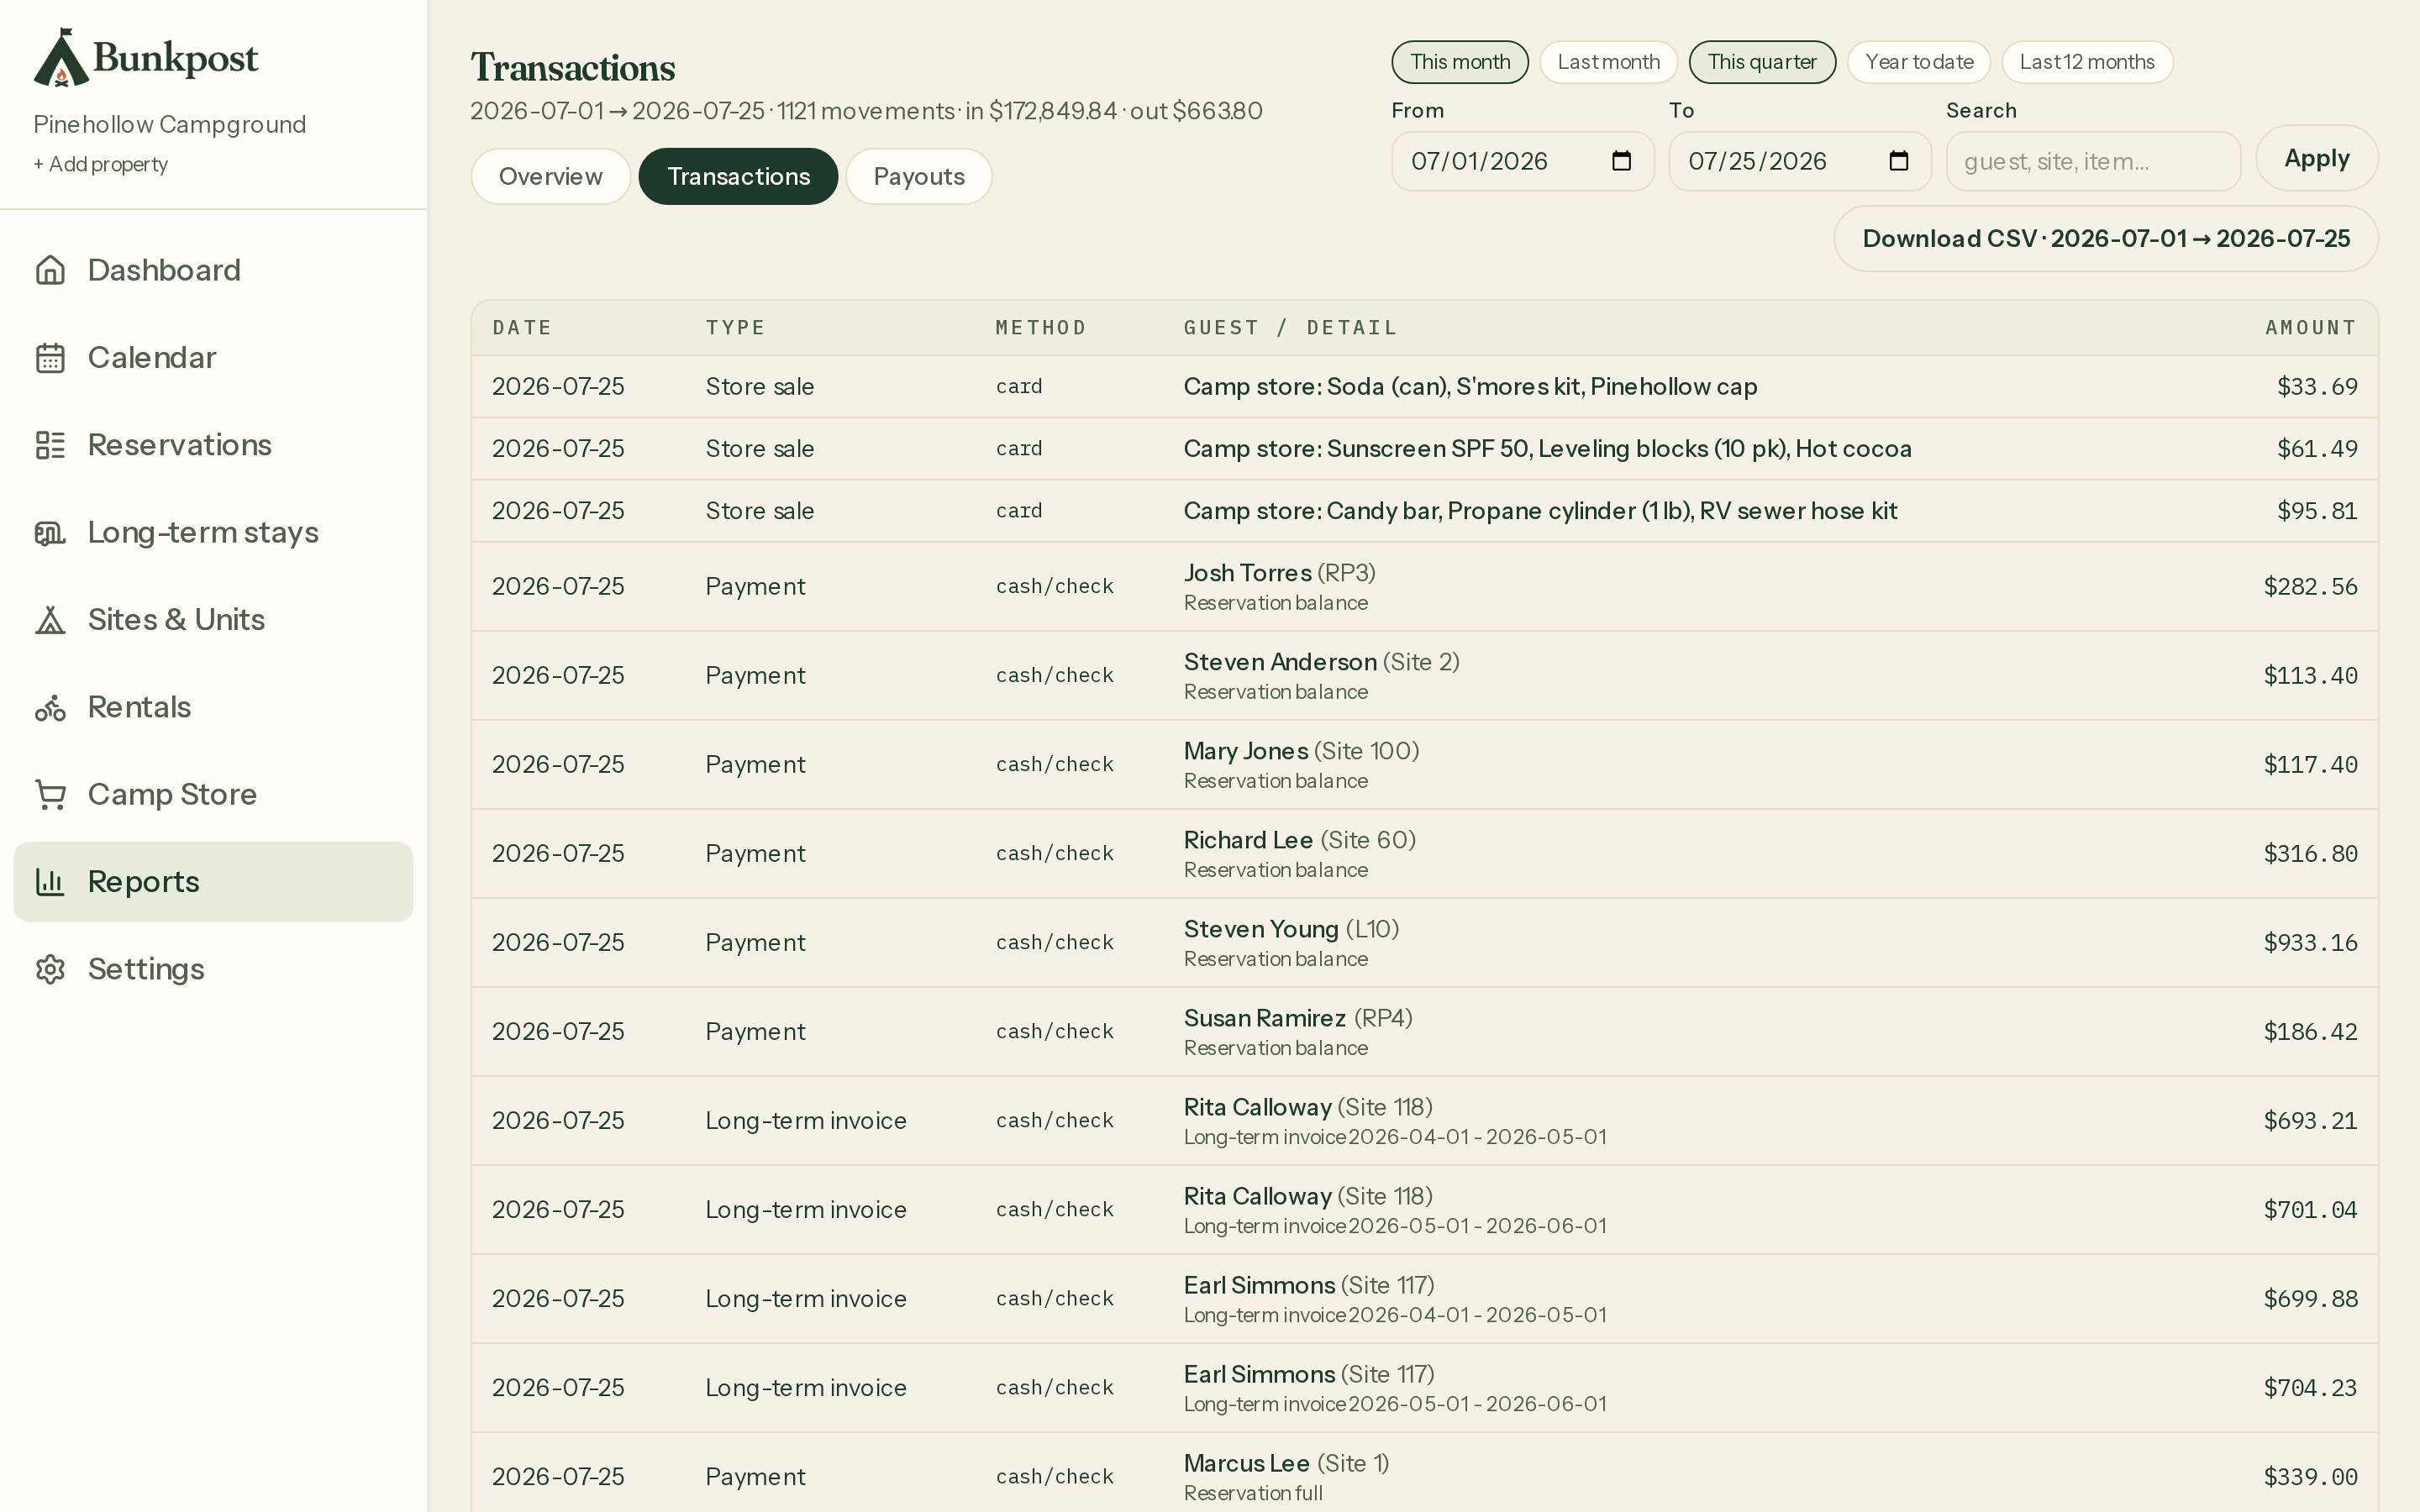Open the Steven Anderson guest link
The image size is (2420, 1512).
pyautogui.click(x=1280, y=662)
